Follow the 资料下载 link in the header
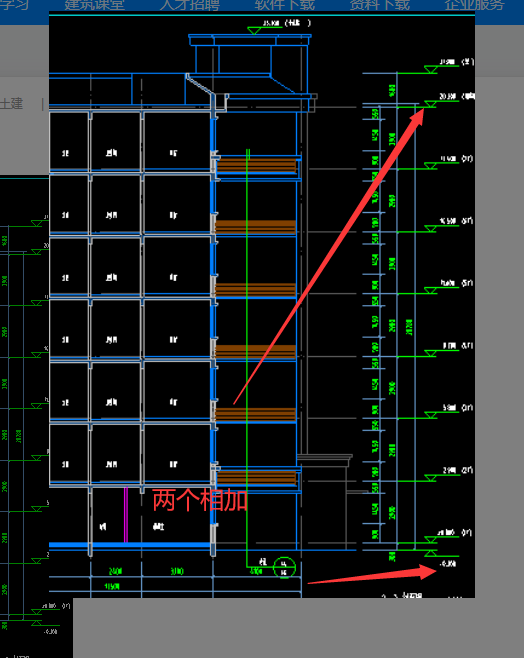This screenshot has width=524, height=658. click(380, 5)
